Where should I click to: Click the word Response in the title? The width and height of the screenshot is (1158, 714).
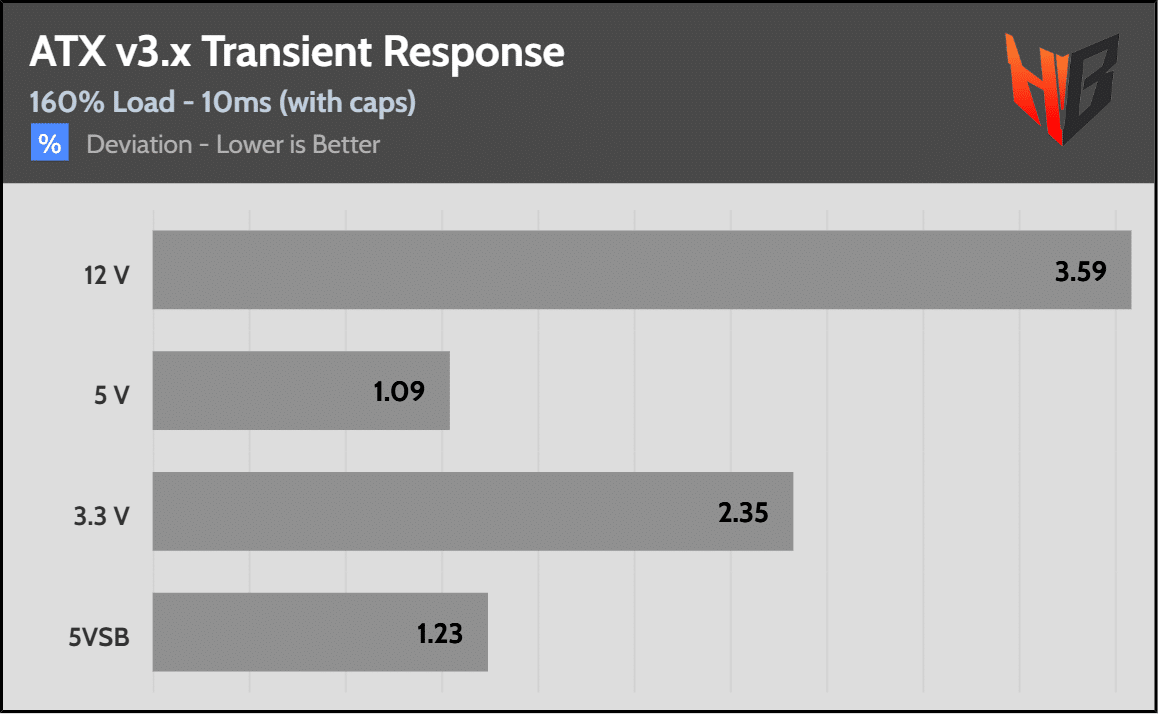click(x=473, y=54)
